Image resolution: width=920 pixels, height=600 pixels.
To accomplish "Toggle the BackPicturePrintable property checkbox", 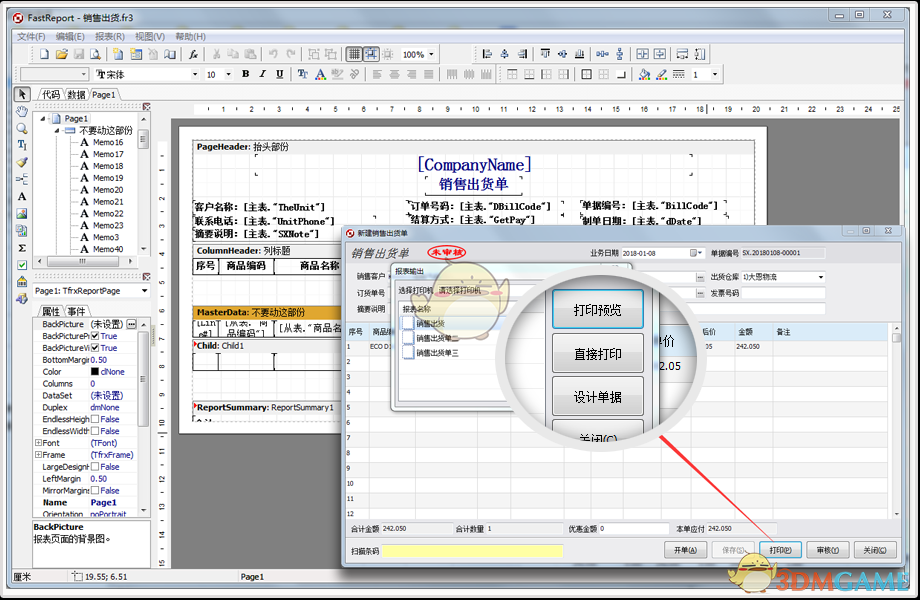I will tap(95, 336).
